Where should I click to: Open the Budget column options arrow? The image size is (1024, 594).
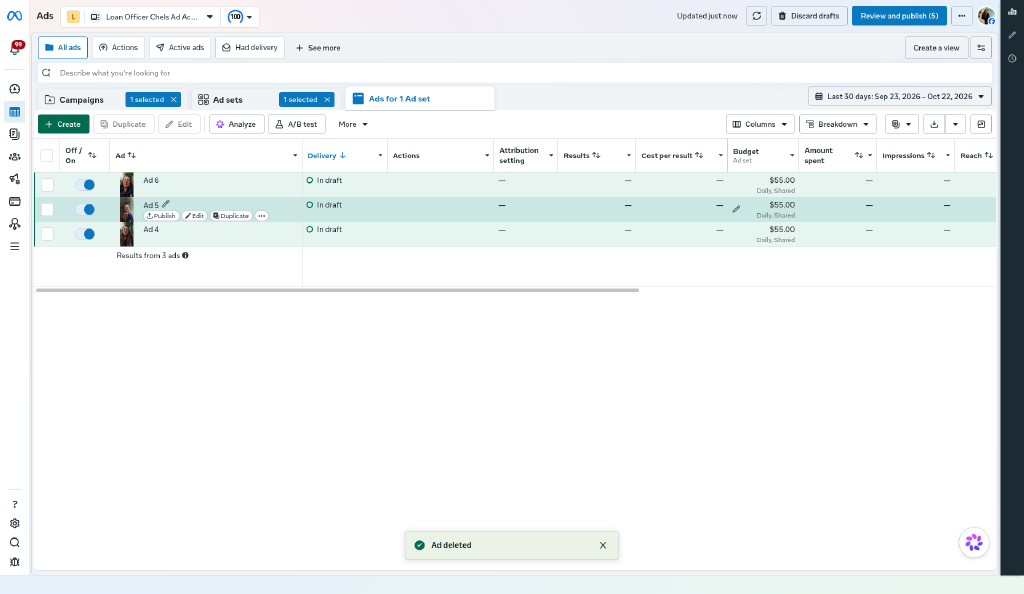click(792, 155)
